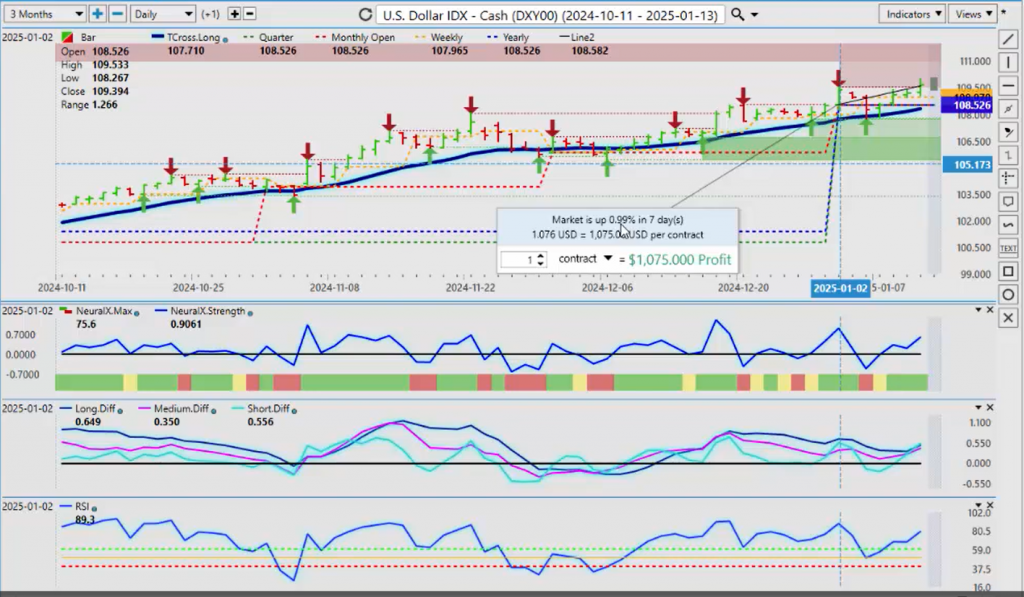Screen dimensions: 1024x597
Task: Click the refresh chart icon
Action: coord(365,14)
